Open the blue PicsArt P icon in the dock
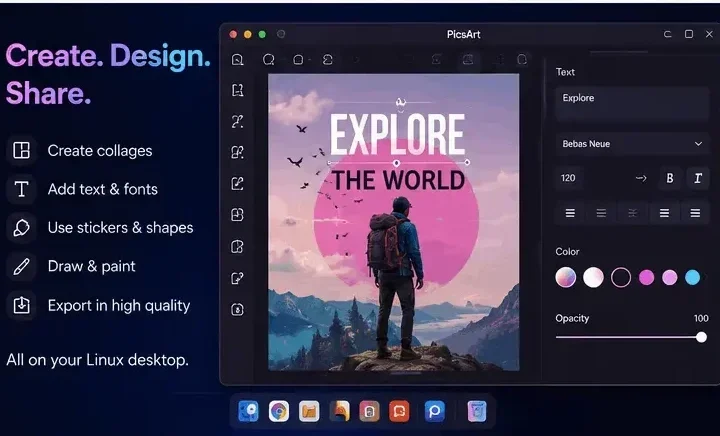The width and height of the screenshot is (720, 436). point(434,411)
